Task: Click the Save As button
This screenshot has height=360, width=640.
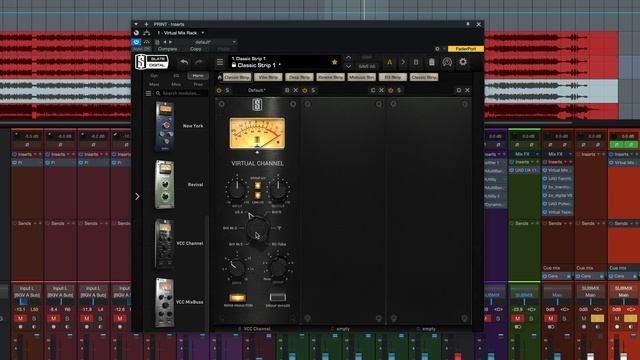Action: point(367,66)
